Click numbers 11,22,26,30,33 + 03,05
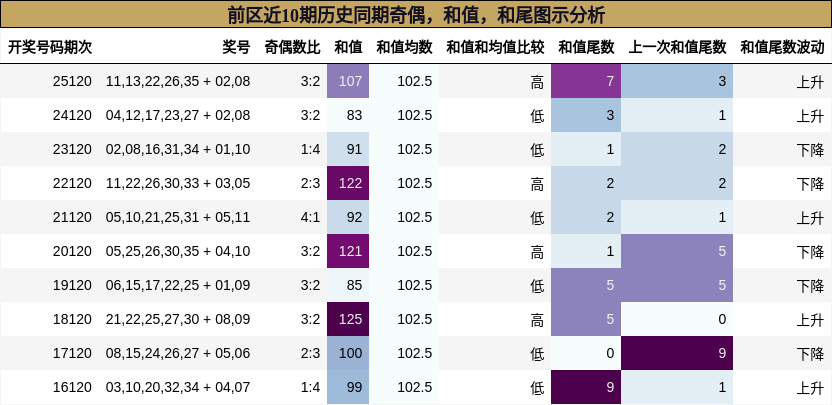 click(x=178, y=183)
